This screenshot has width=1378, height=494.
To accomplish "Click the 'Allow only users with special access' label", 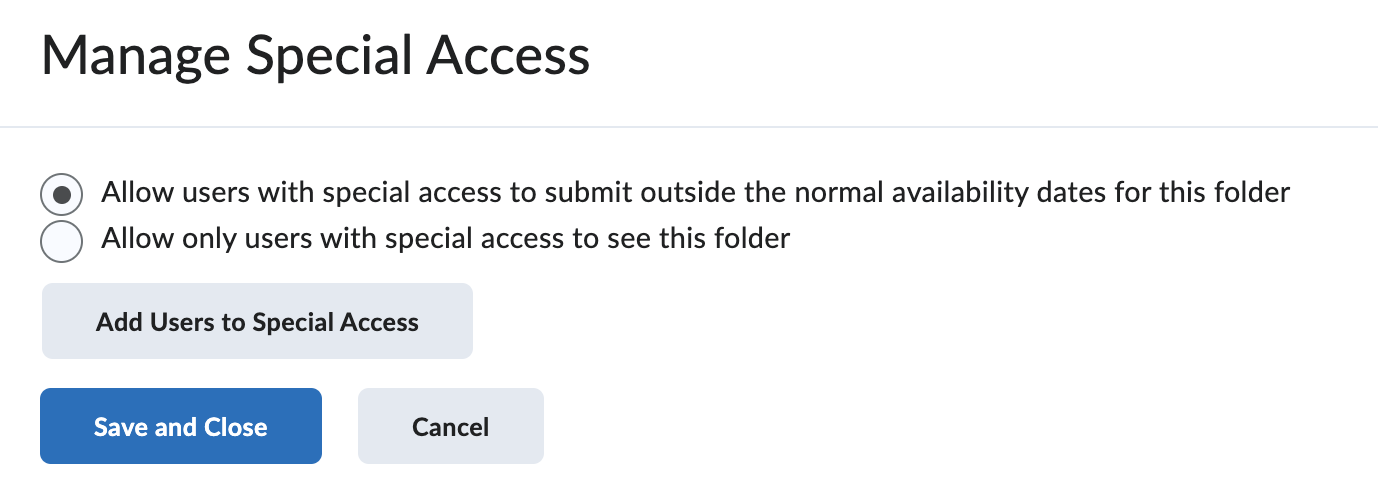I will coord(445,239).
